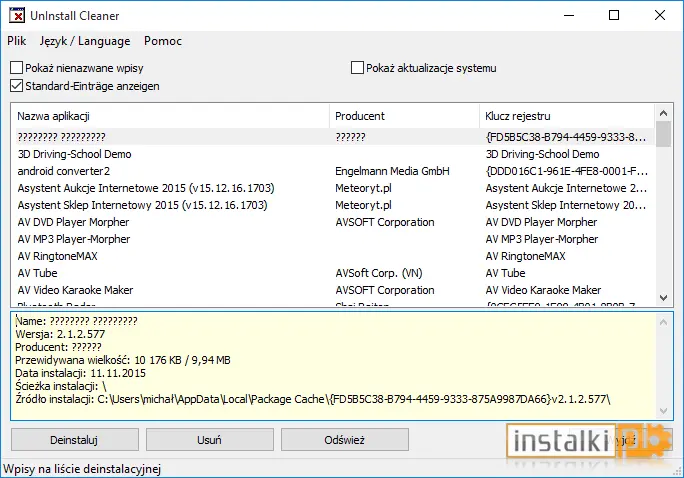Open the Plik menu
Image resolution: width=684 pixels, height=478 pixels.
point(17,41)
